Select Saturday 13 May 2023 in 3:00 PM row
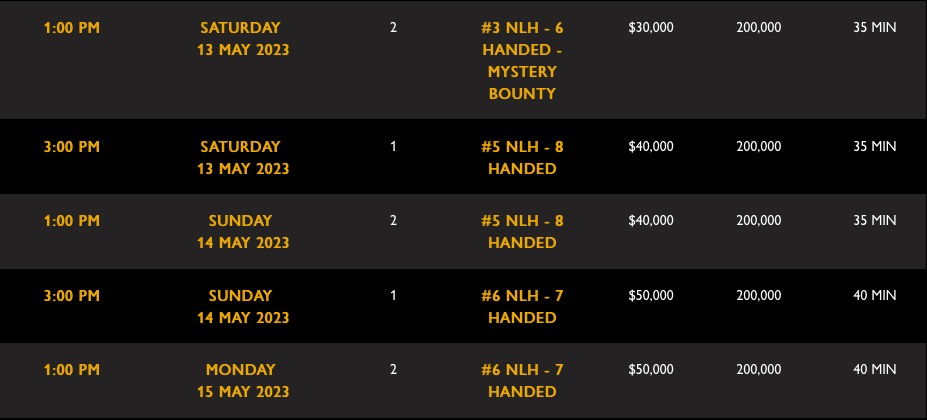This screenshot has height=420, width=927. [x=243, y=157]
